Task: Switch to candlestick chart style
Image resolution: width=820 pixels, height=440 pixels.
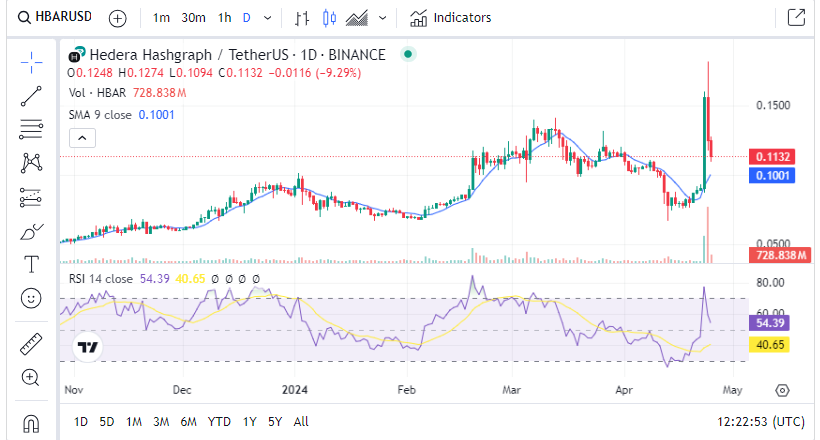Action: pos(329,18)
